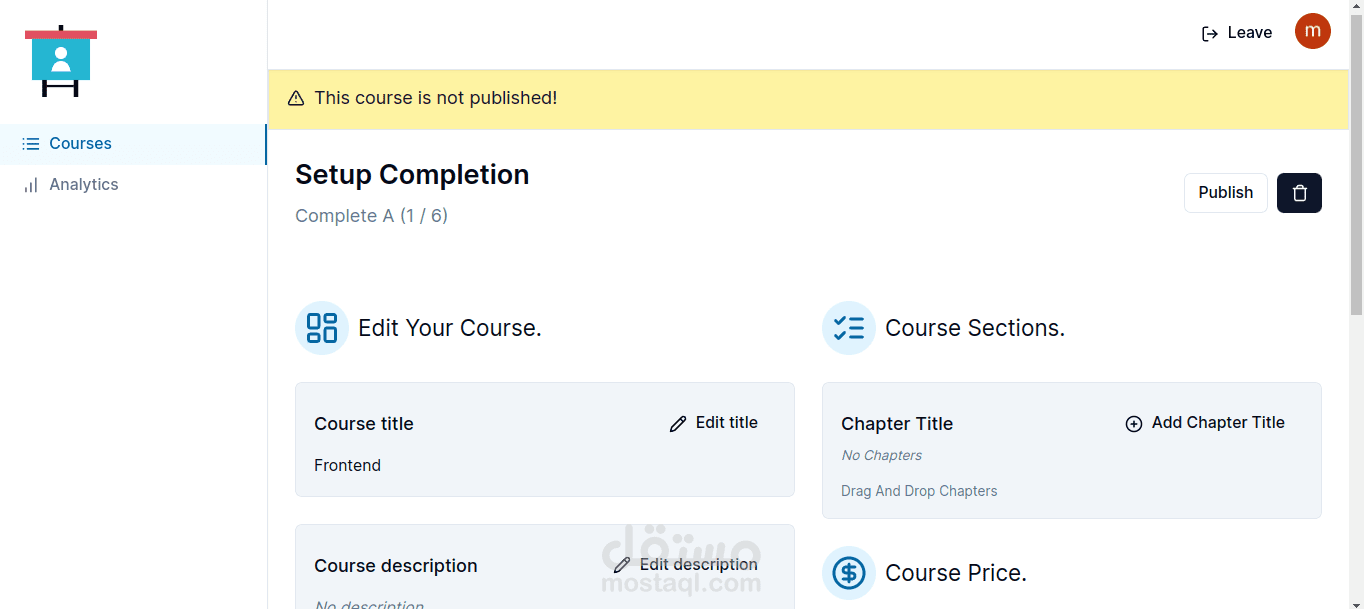The image size is (1364, 609).
Task: Click the Add Chapter plus-circle icon
Action: point(1134,424)
